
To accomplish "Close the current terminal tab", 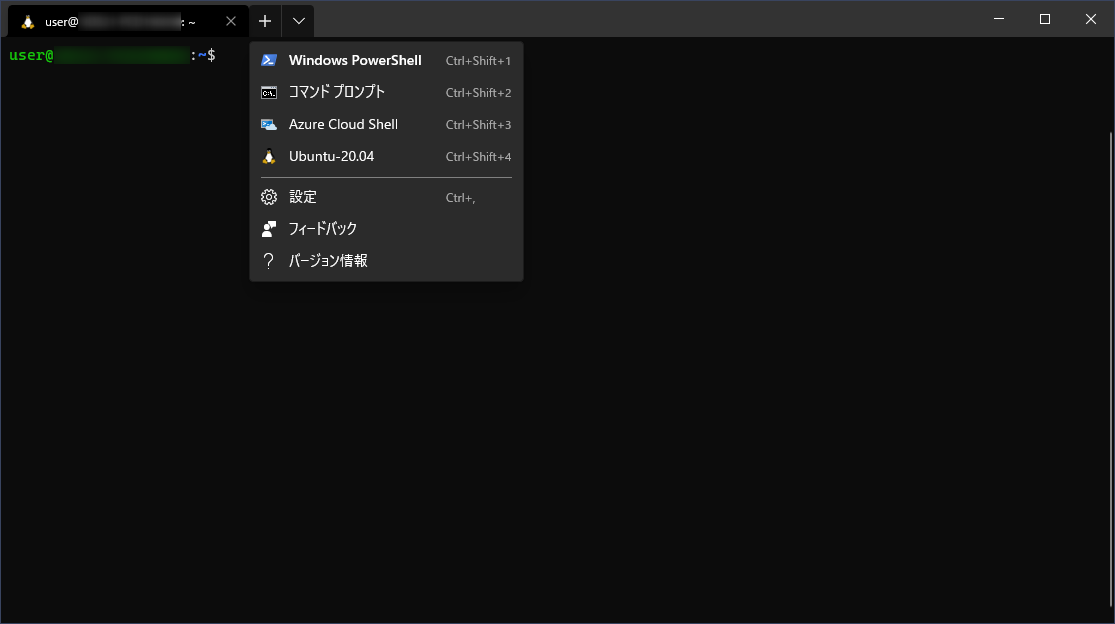I will click(x=231, y=20).
